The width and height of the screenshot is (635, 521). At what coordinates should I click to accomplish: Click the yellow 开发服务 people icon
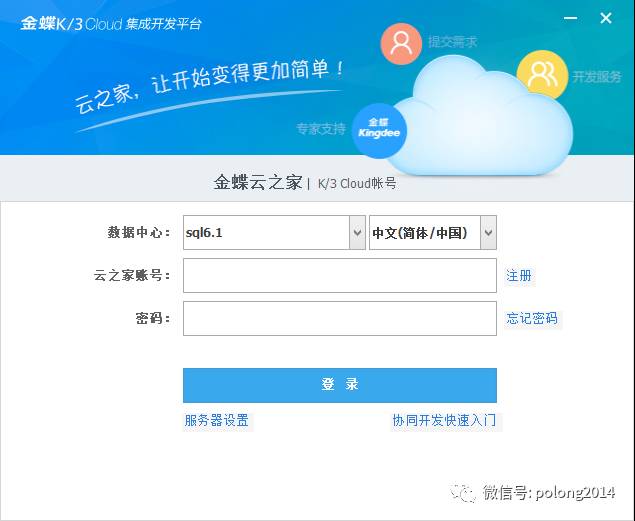click(x=542, y=74)
